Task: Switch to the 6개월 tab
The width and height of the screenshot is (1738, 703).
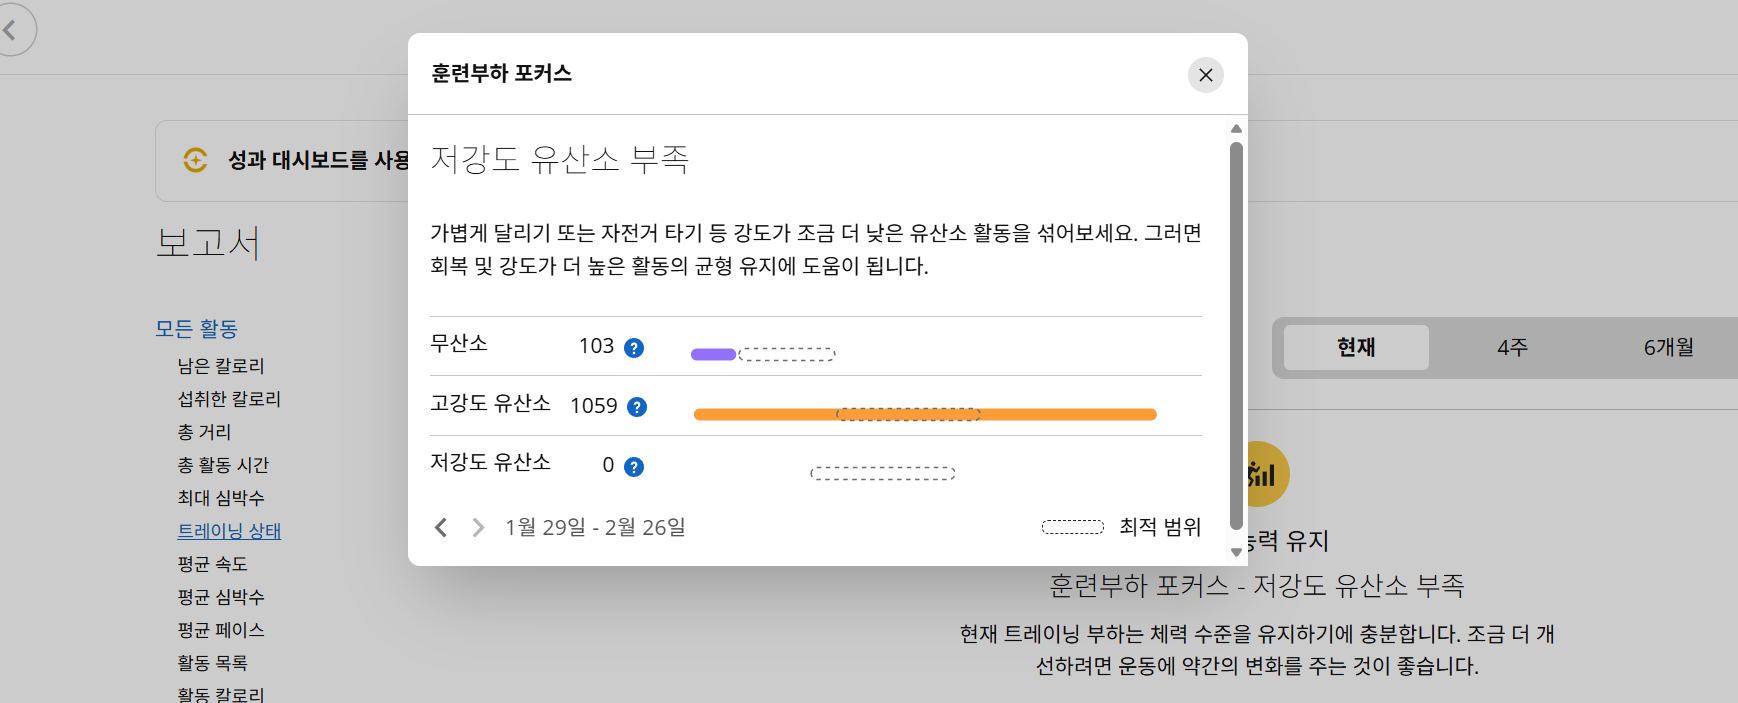Action: [x=1668, y=347]
